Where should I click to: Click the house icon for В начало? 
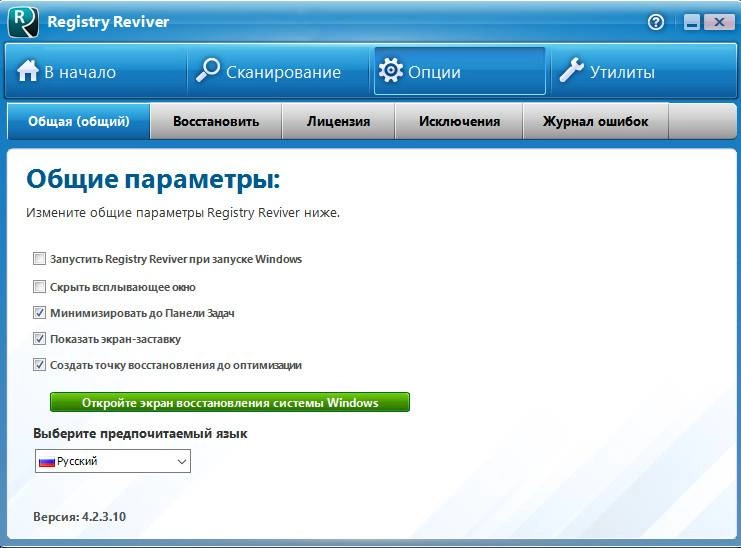pyautogui.click(x=27, y=71)
